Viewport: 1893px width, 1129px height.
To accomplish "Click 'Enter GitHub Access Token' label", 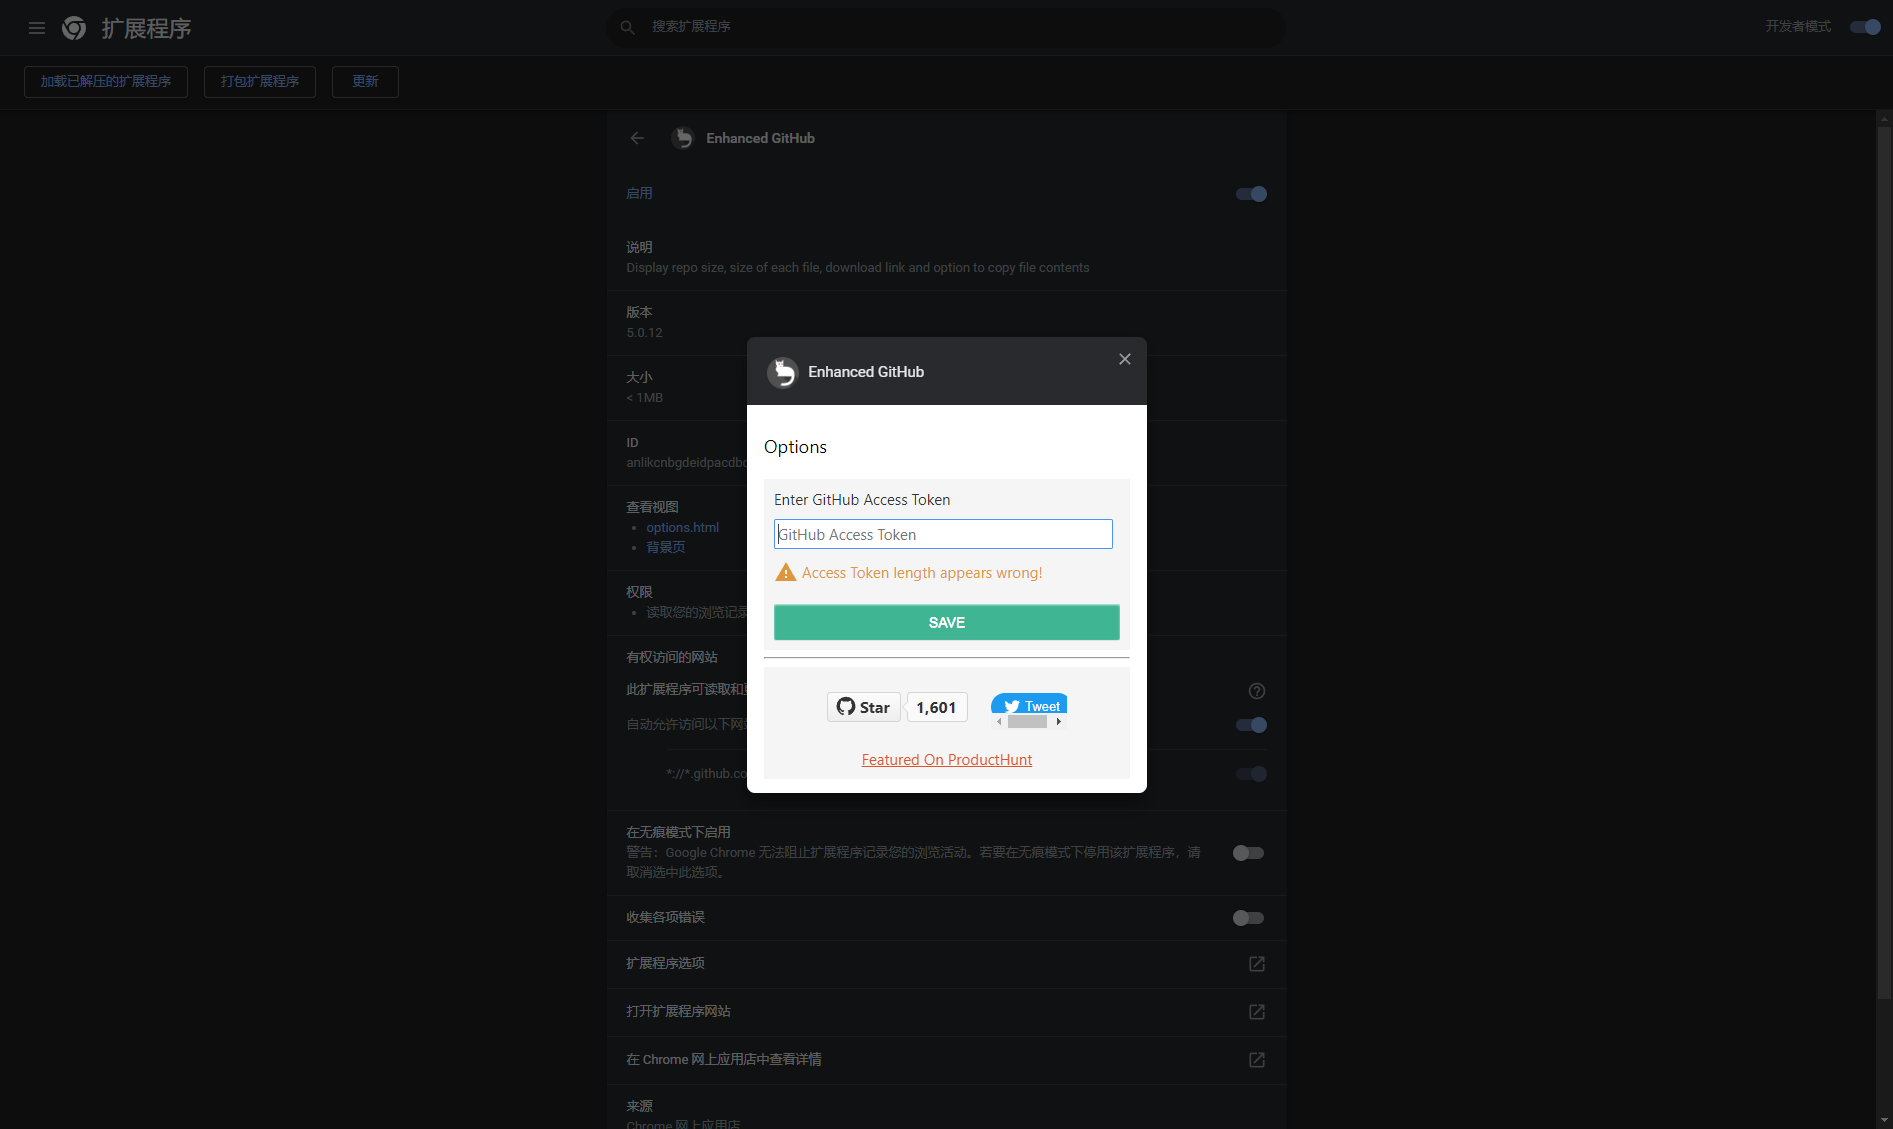I will point(862,500).
